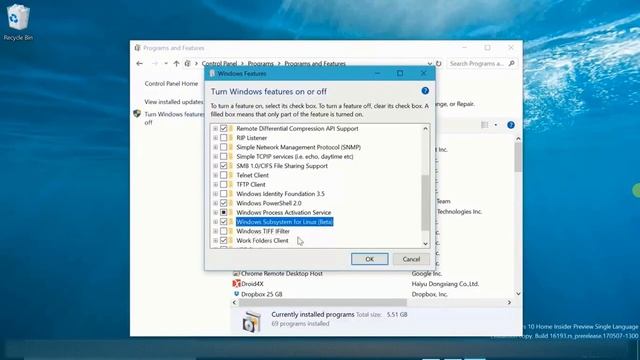The image size is (640, 360).
Task: Enable the Telnet Client checkbox
Action: click(x=223, y=175)
